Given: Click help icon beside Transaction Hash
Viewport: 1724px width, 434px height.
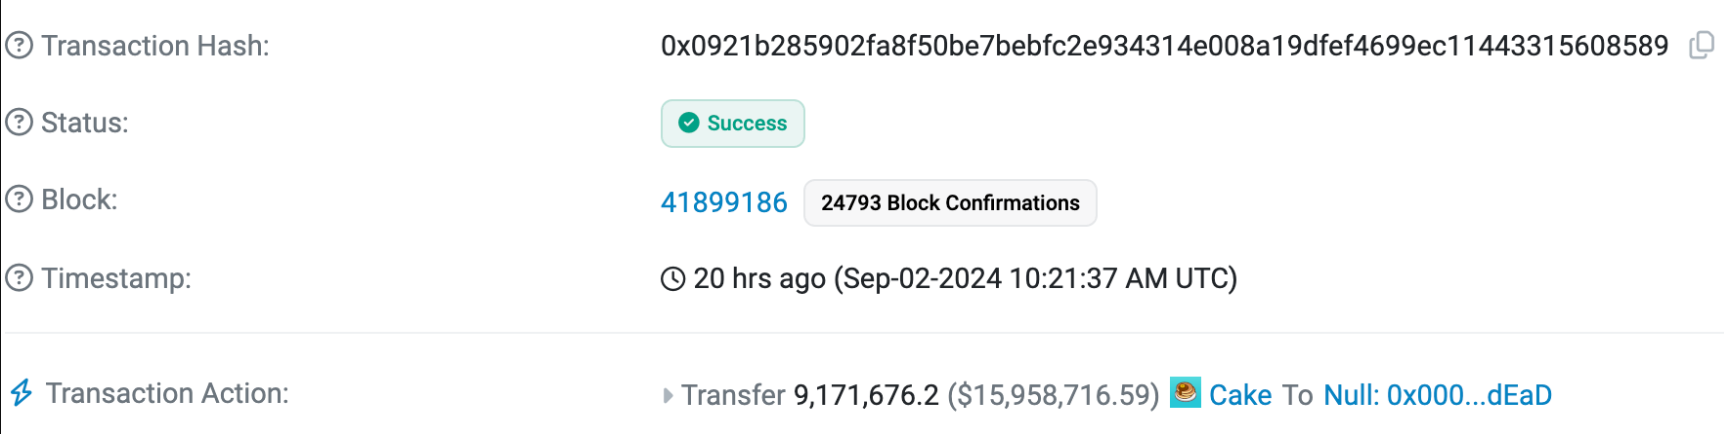Looking at the screenshot, I should pos(19,46).
